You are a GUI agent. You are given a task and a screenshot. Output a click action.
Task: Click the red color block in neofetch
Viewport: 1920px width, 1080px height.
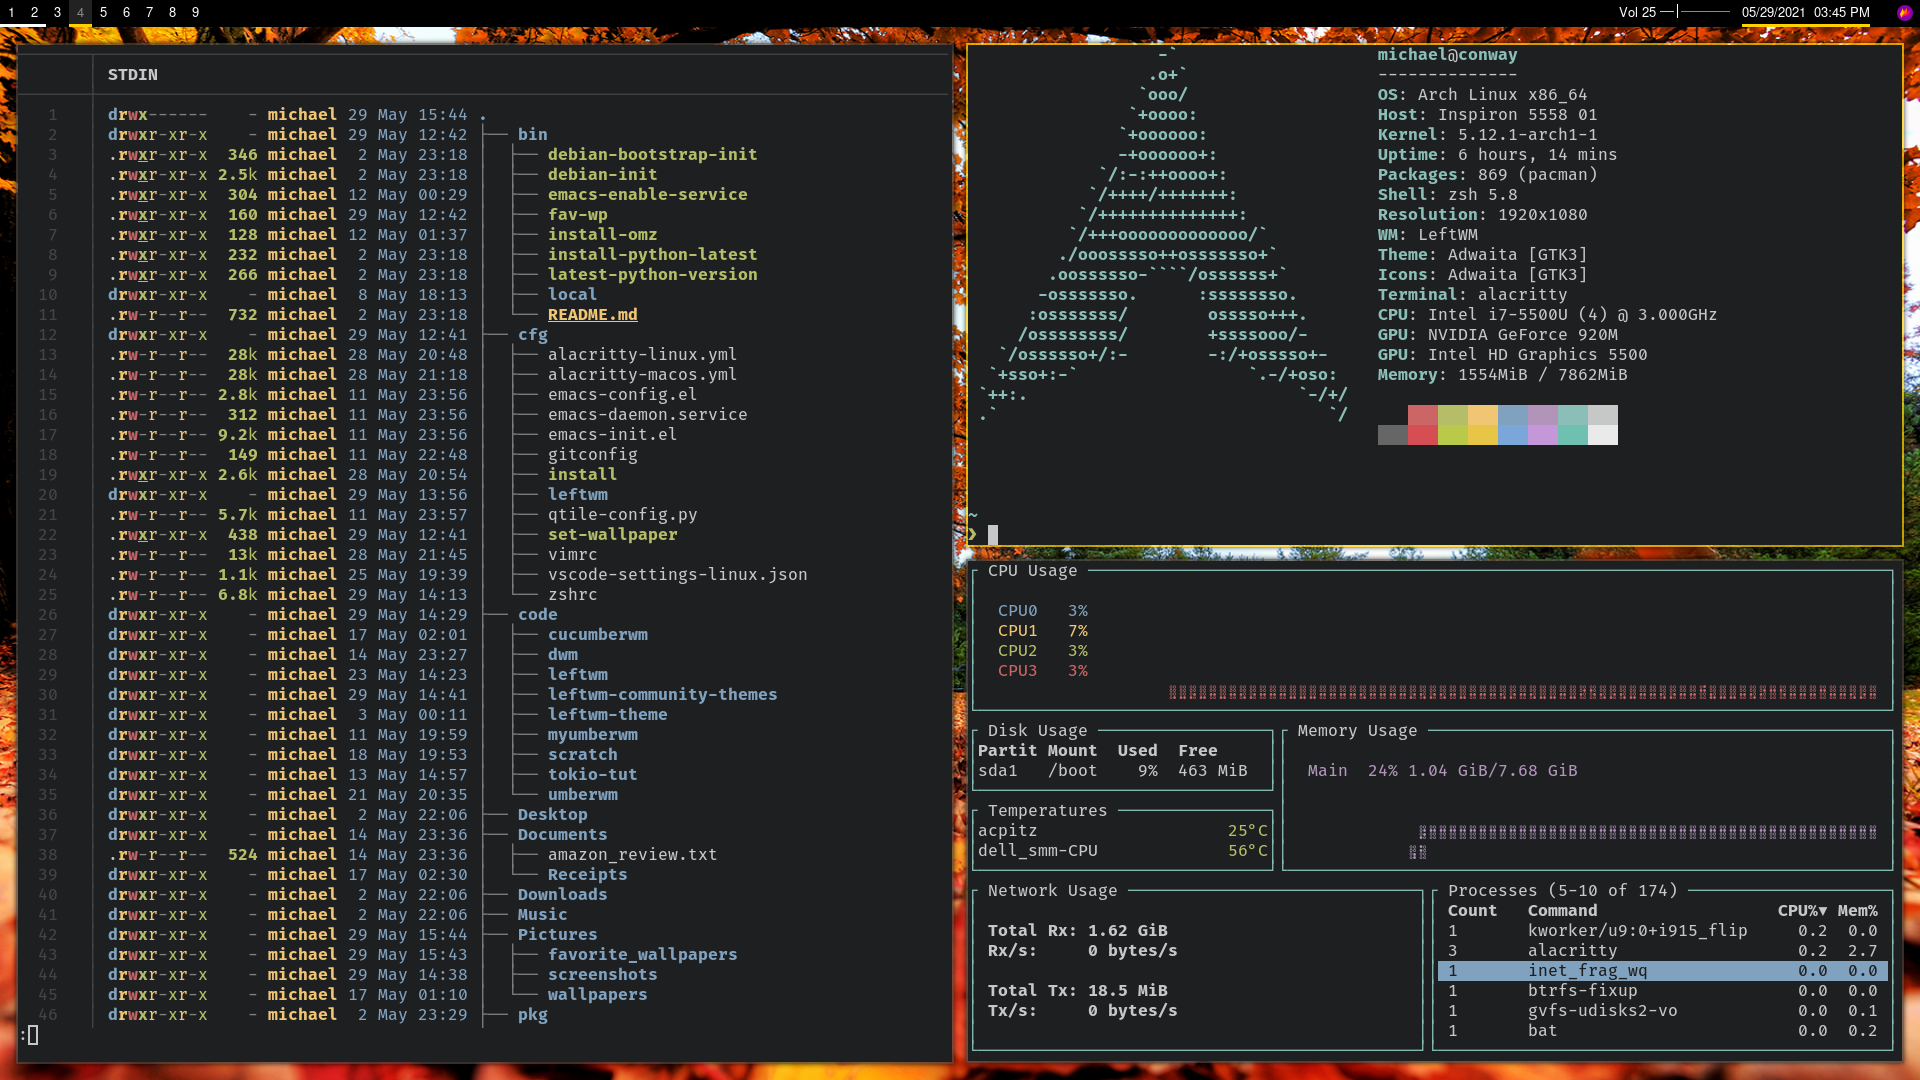1422,425
